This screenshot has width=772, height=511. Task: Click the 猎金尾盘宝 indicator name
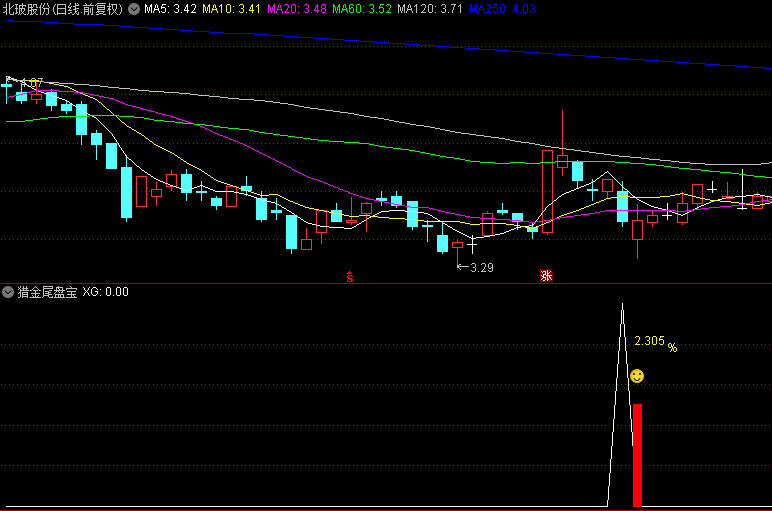pos(48,292)
